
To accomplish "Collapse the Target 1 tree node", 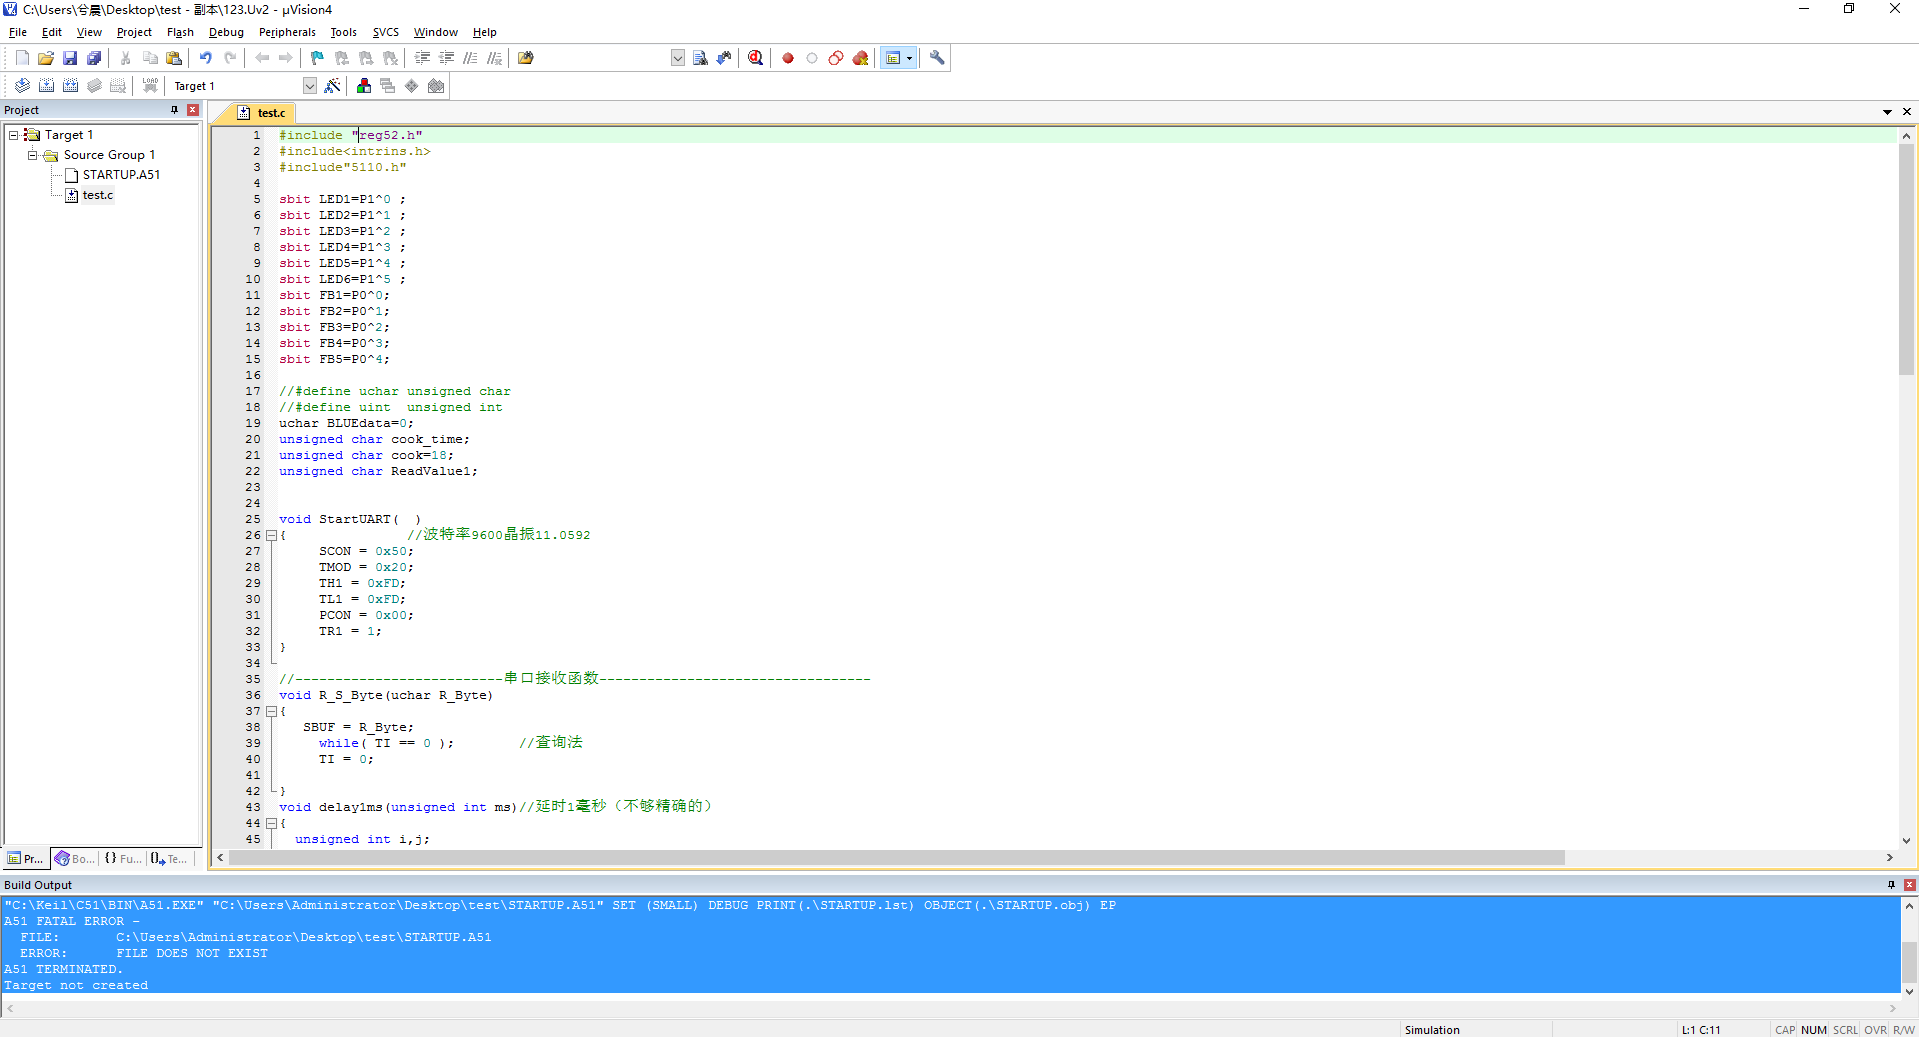I will (x=14, y=135).
